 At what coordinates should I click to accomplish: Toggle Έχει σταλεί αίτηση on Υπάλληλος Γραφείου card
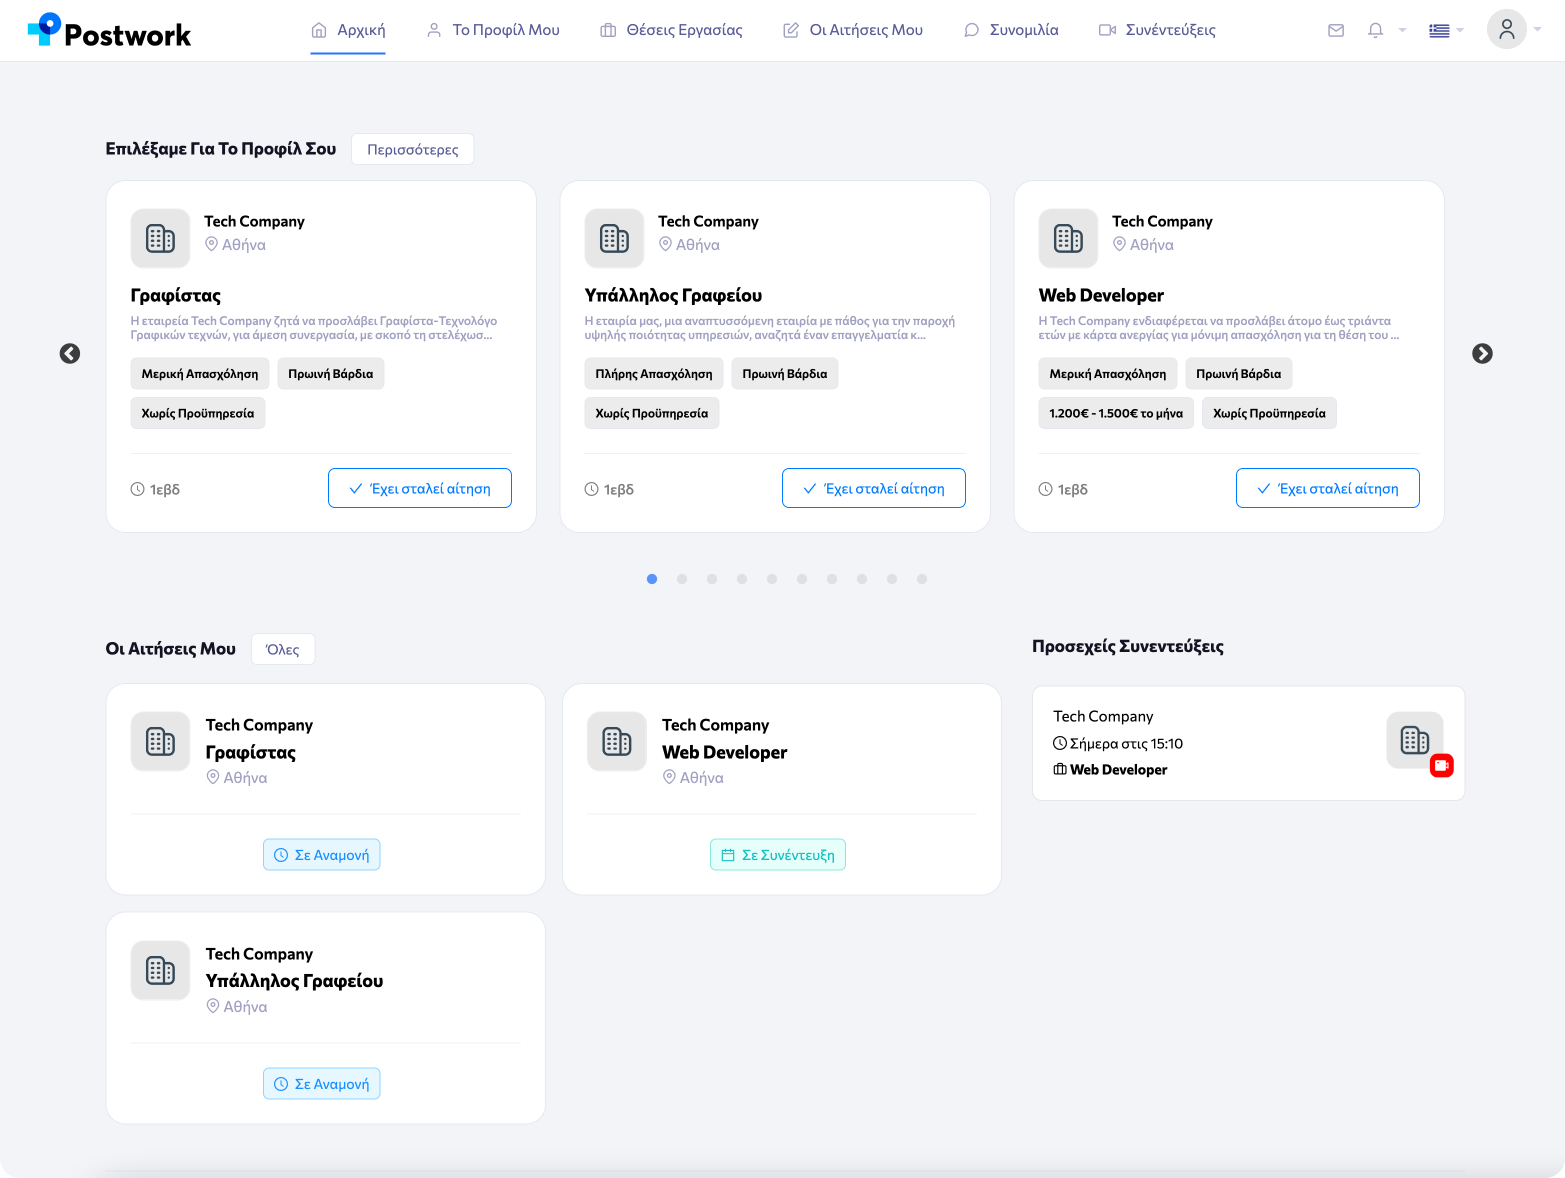coord(873,489)
